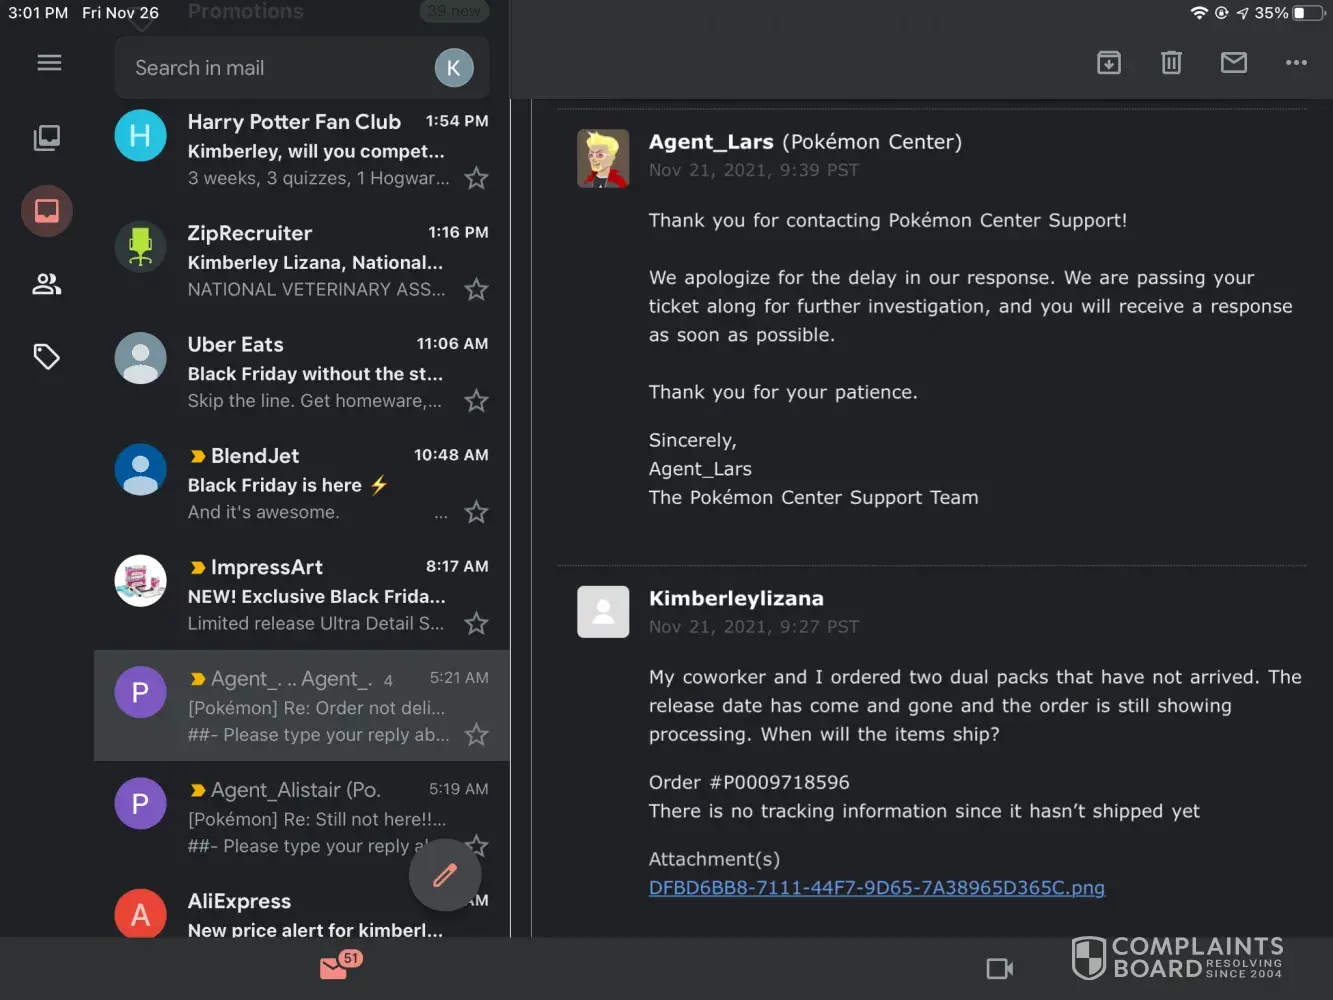Screen dimensions: 1333x1000
Task: Mark email as unread envelope icon
Action: tap(1234, 63)
